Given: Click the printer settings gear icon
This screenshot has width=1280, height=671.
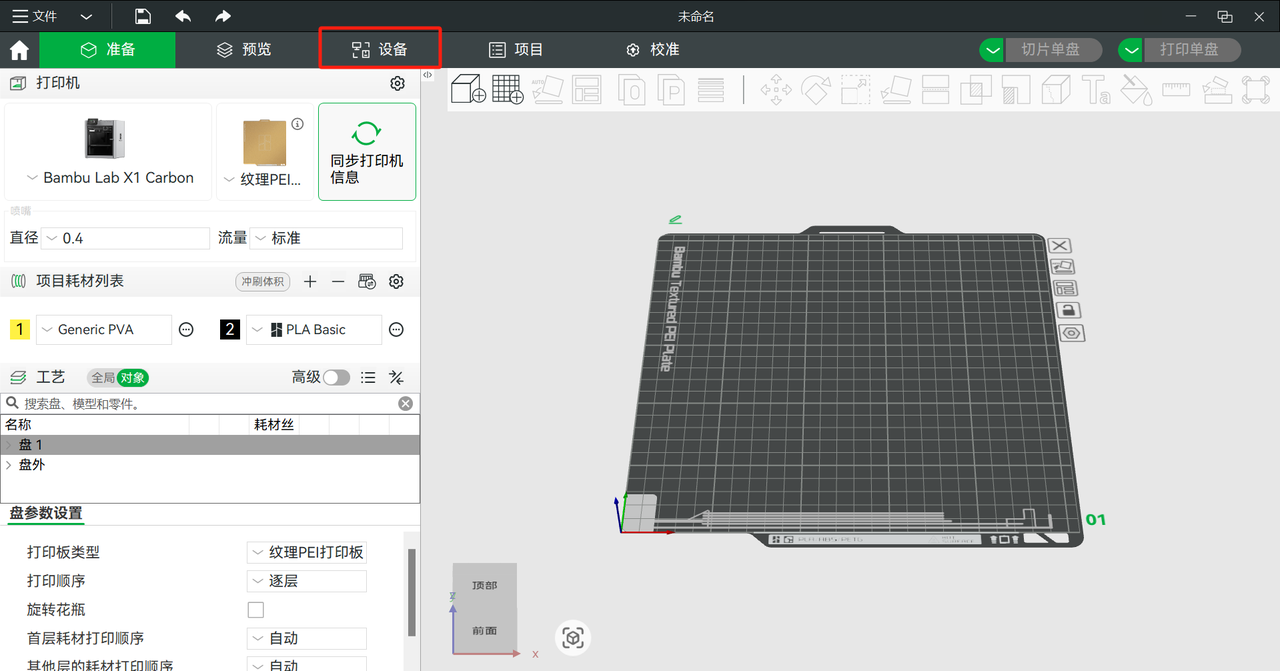Looking at the screenshot, I should (397, 83).
